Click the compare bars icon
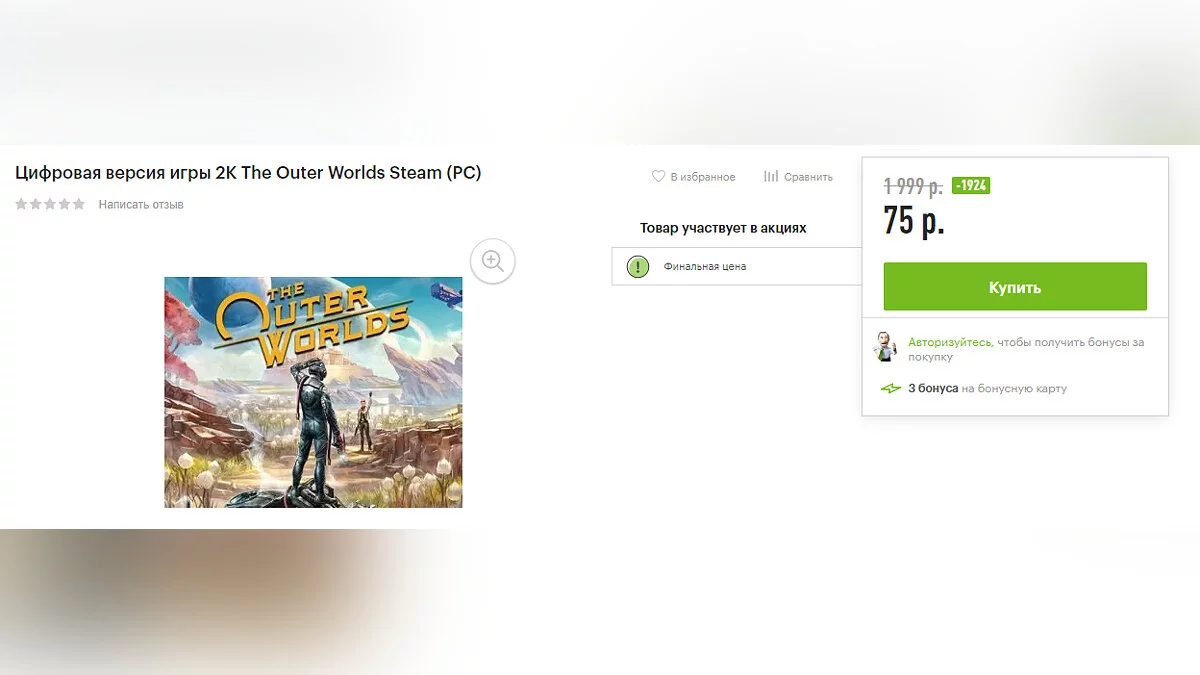 pos(771,177)
